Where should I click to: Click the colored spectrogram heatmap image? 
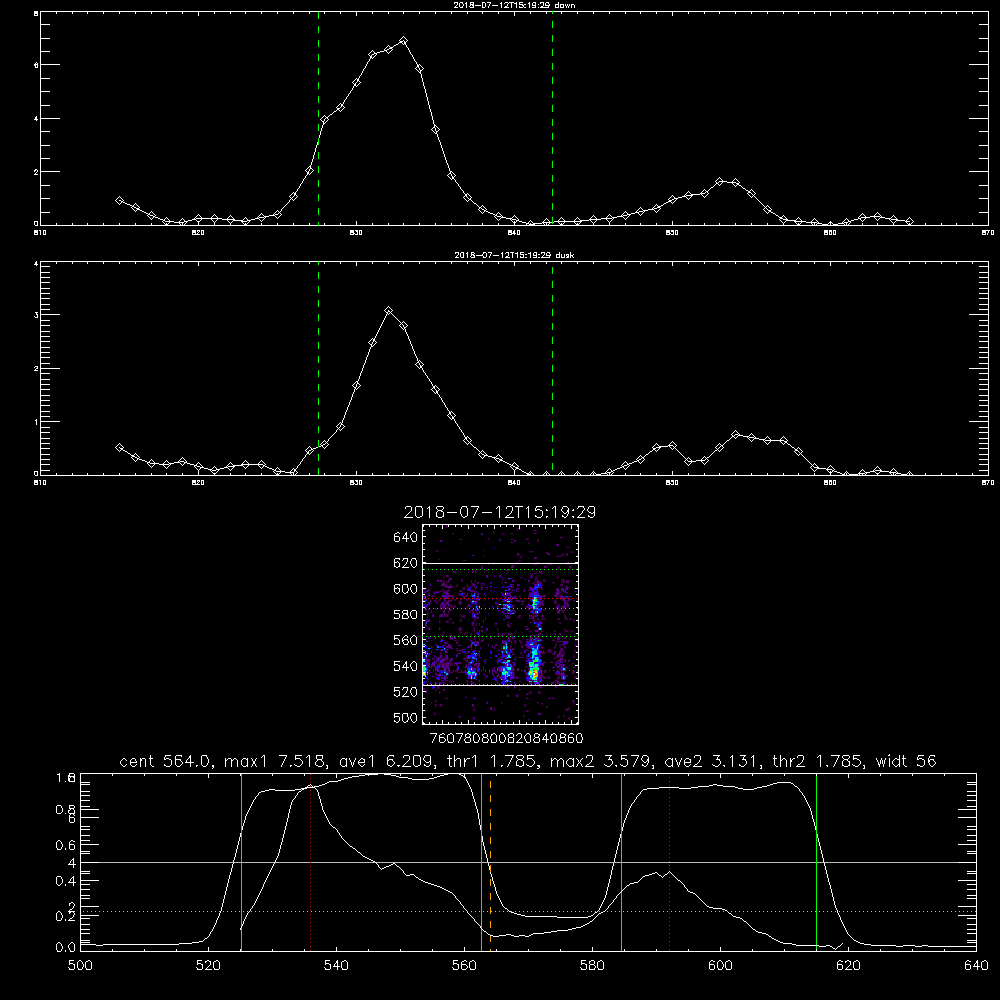[x=500, y=624]
